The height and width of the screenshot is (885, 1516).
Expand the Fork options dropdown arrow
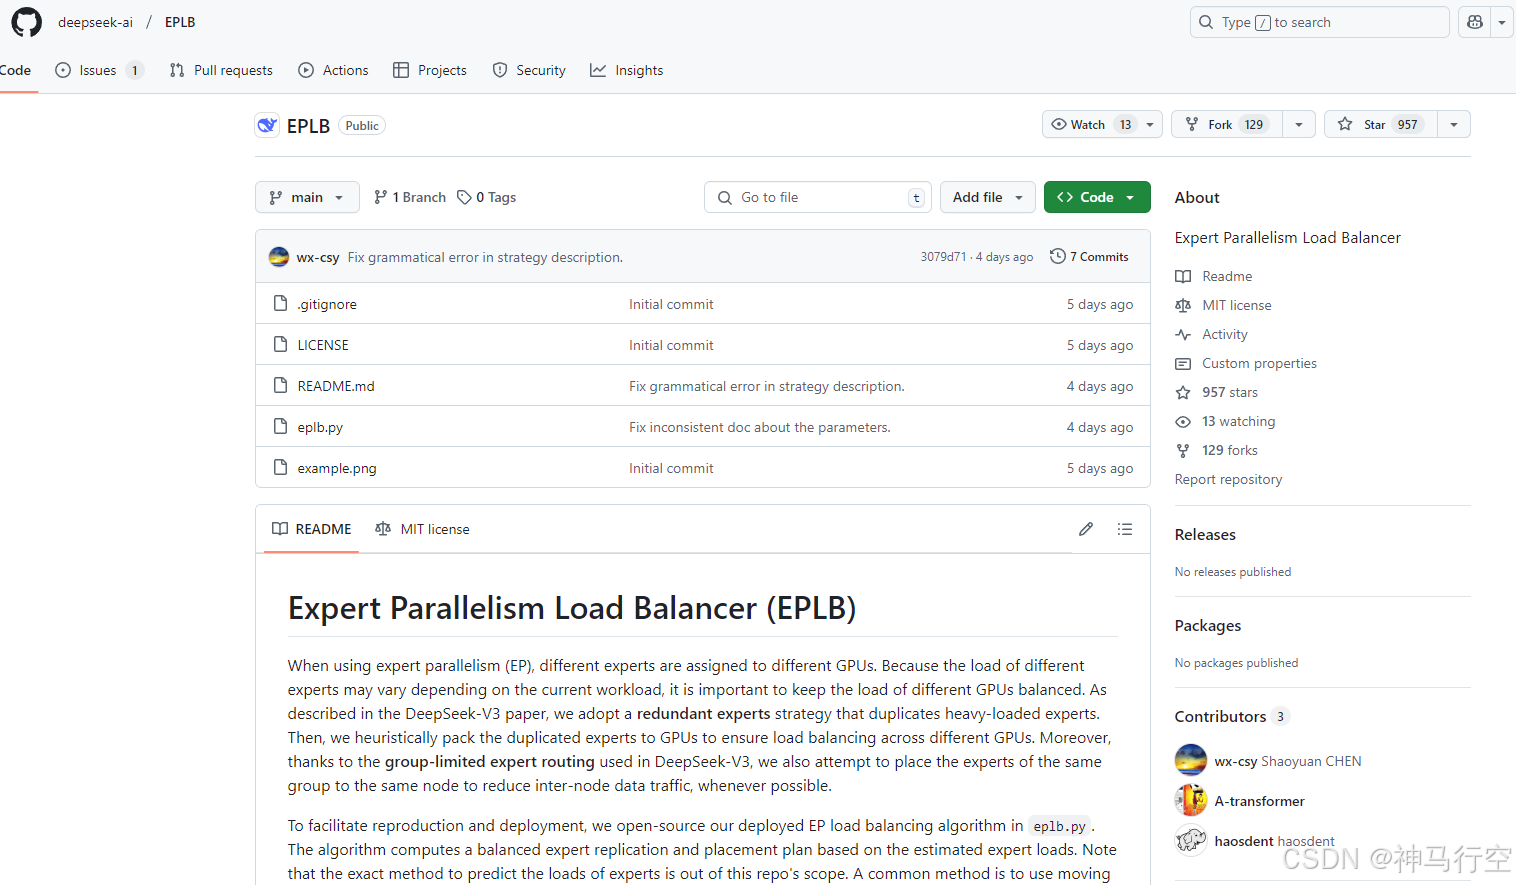[1299, 124]
